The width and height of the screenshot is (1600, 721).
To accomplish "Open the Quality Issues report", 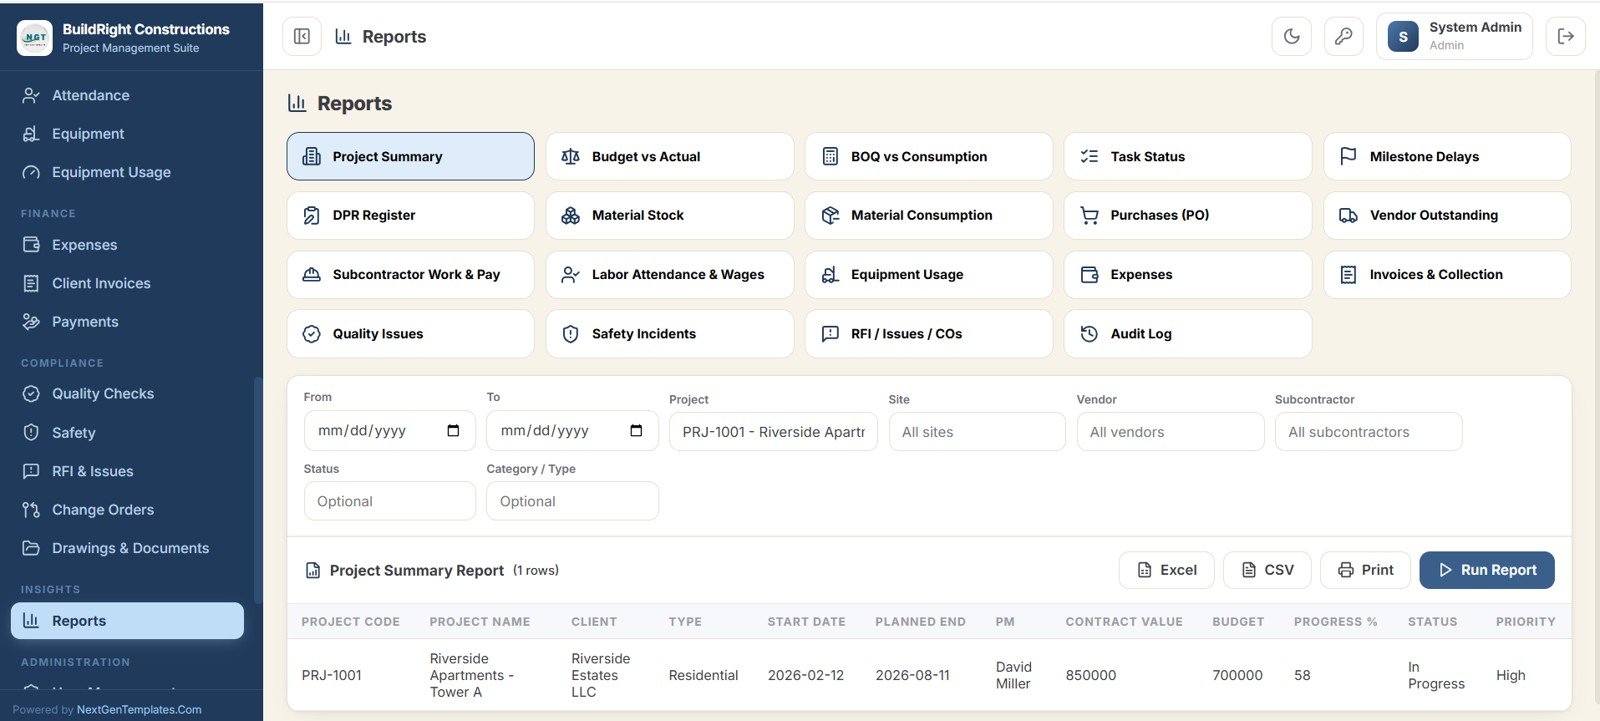I will 410,334.
